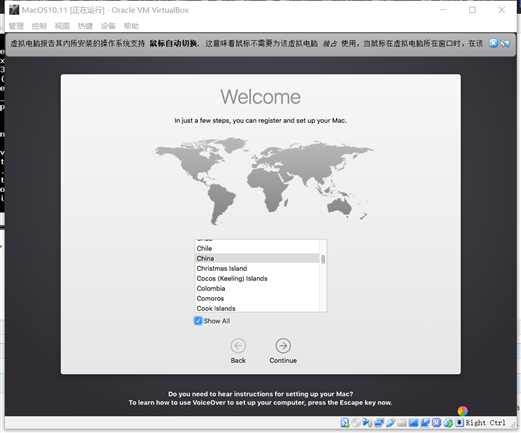Maximize the VirtualBox window
Screen dimensions: 521x433
[x=472, y=10]
